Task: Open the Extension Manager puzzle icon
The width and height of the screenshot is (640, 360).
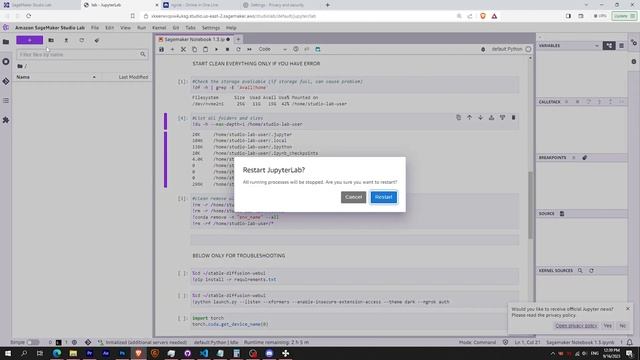Action: pos(6,120)
